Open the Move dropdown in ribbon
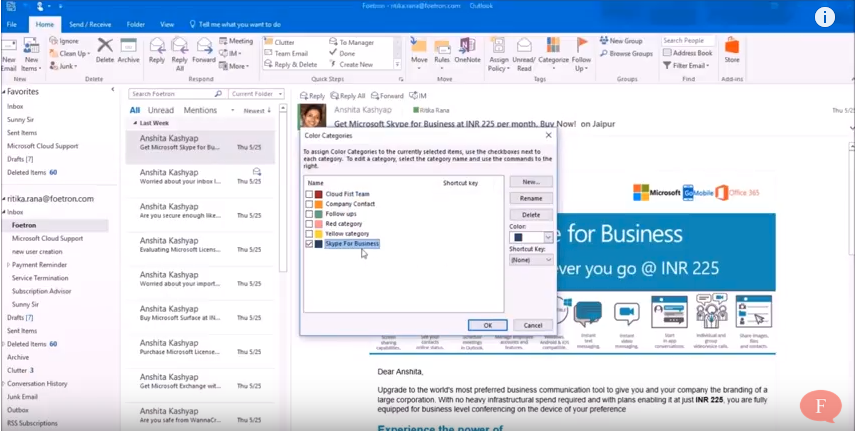This screenshot has width=857, height=431. [x=419, y=54]
